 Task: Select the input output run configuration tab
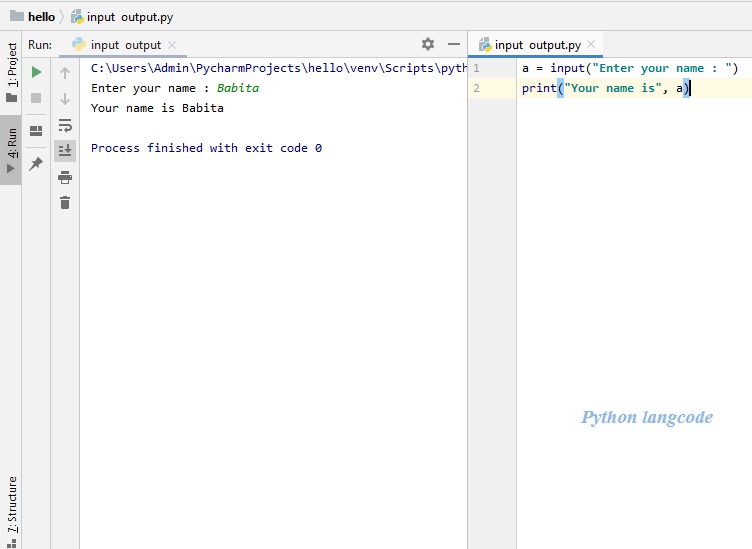(x=123, y=45)
